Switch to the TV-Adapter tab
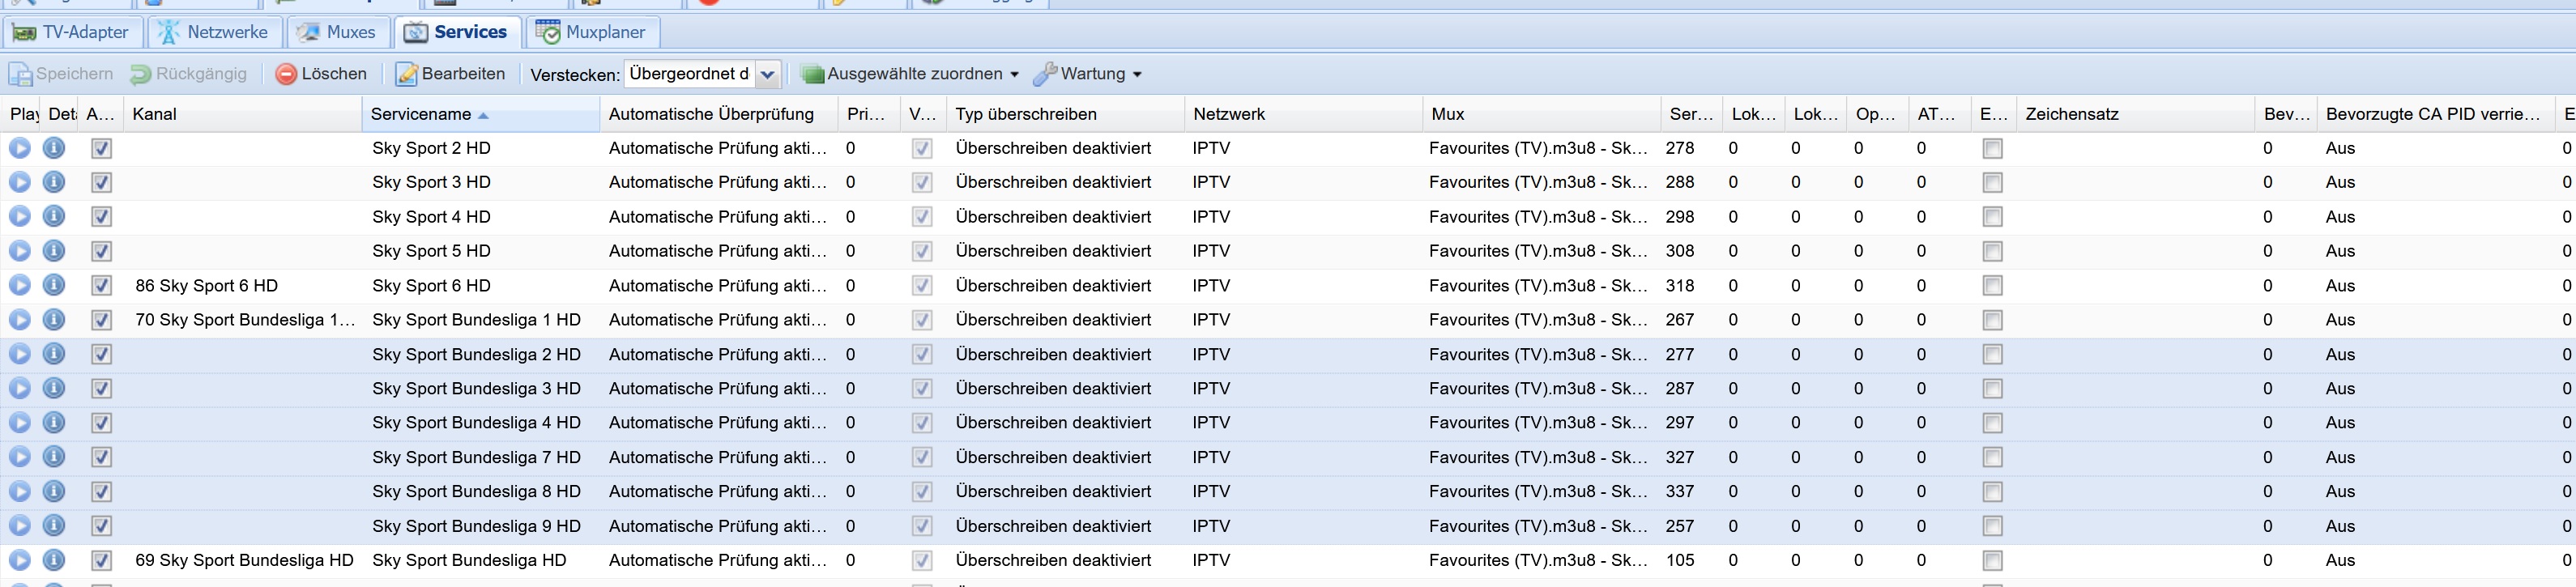 (72, 32)
